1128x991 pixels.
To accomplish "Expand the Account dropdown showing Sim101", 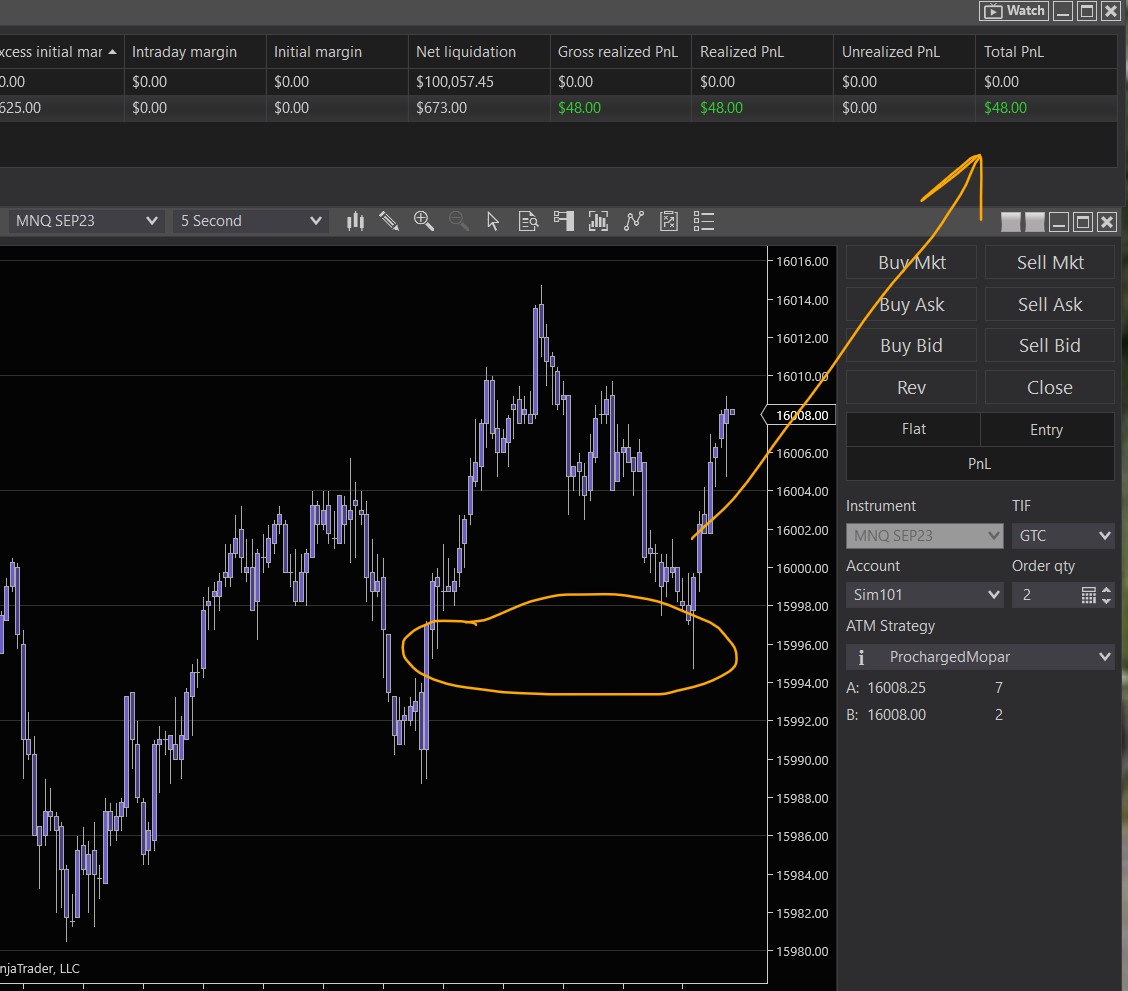I will click(x=924, y=595).
